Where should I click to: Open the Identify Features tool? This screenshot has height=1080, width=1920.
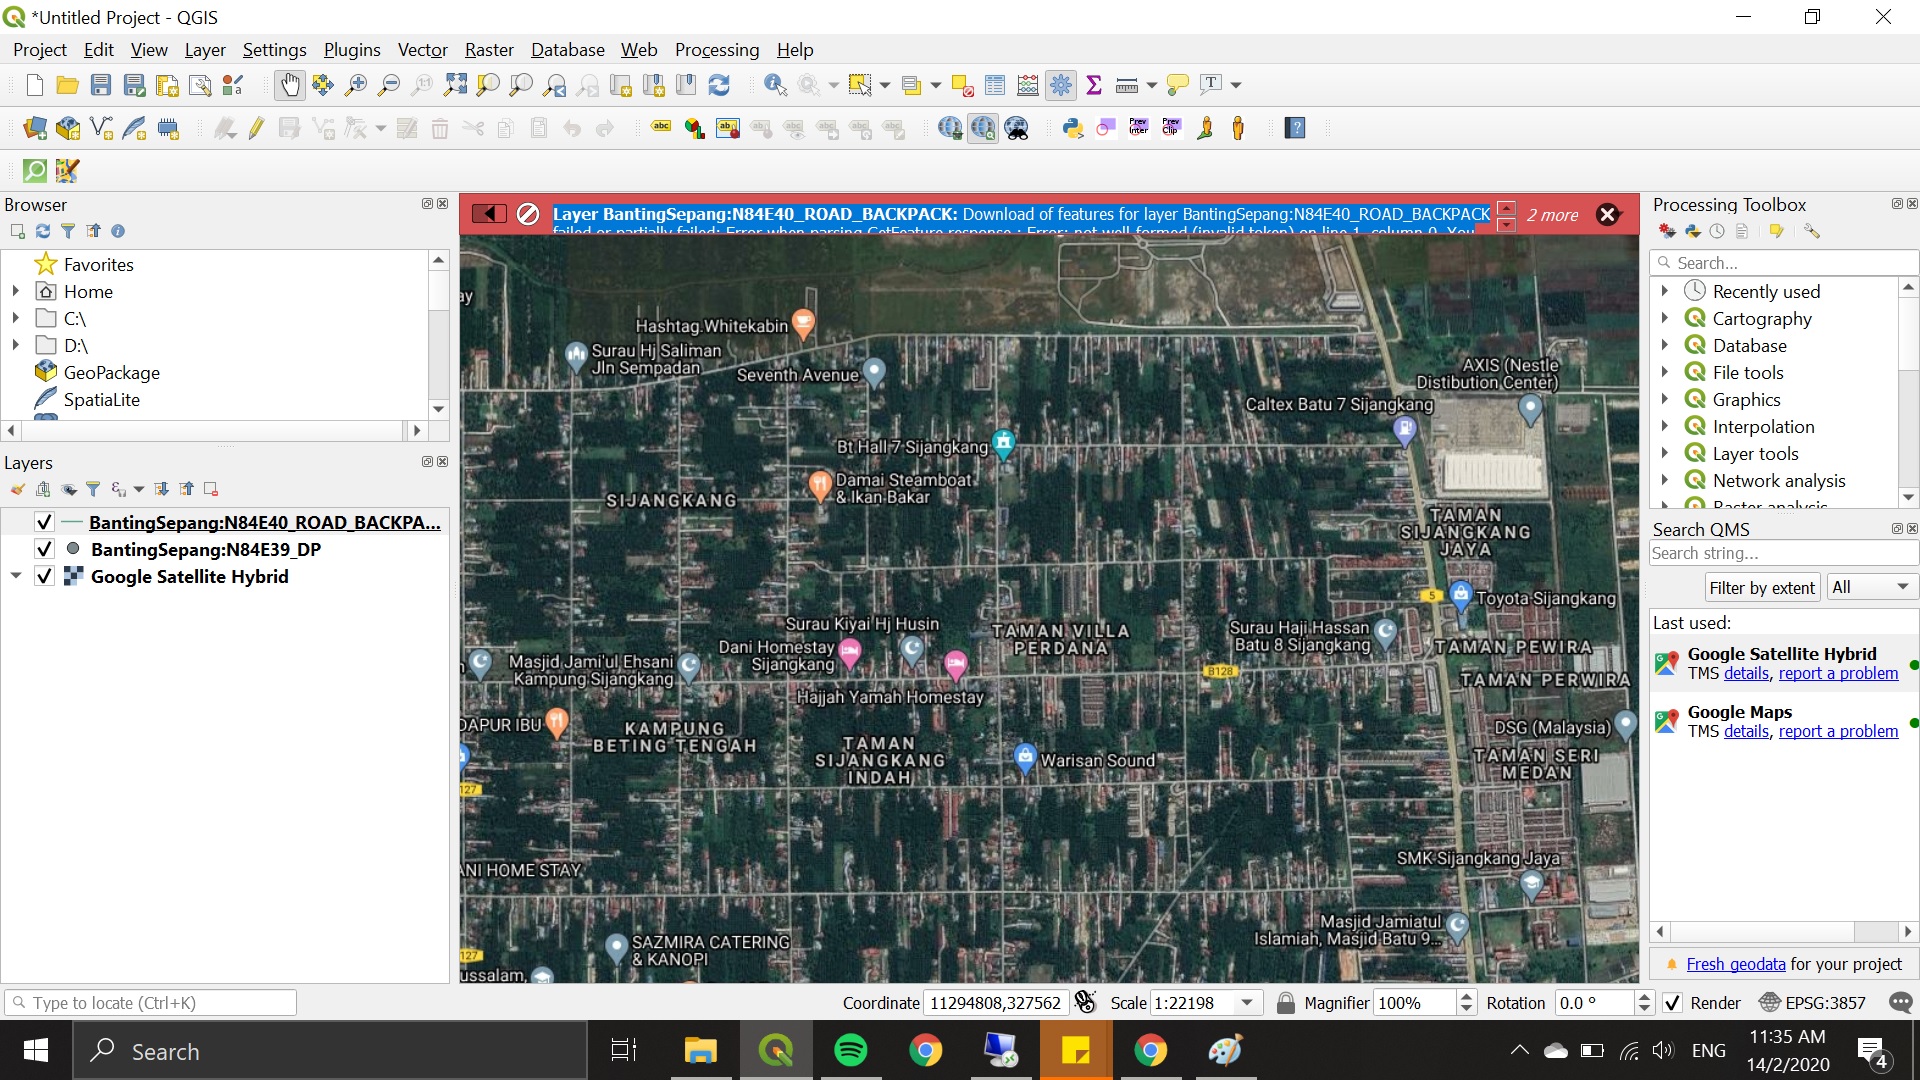(773, 85)
